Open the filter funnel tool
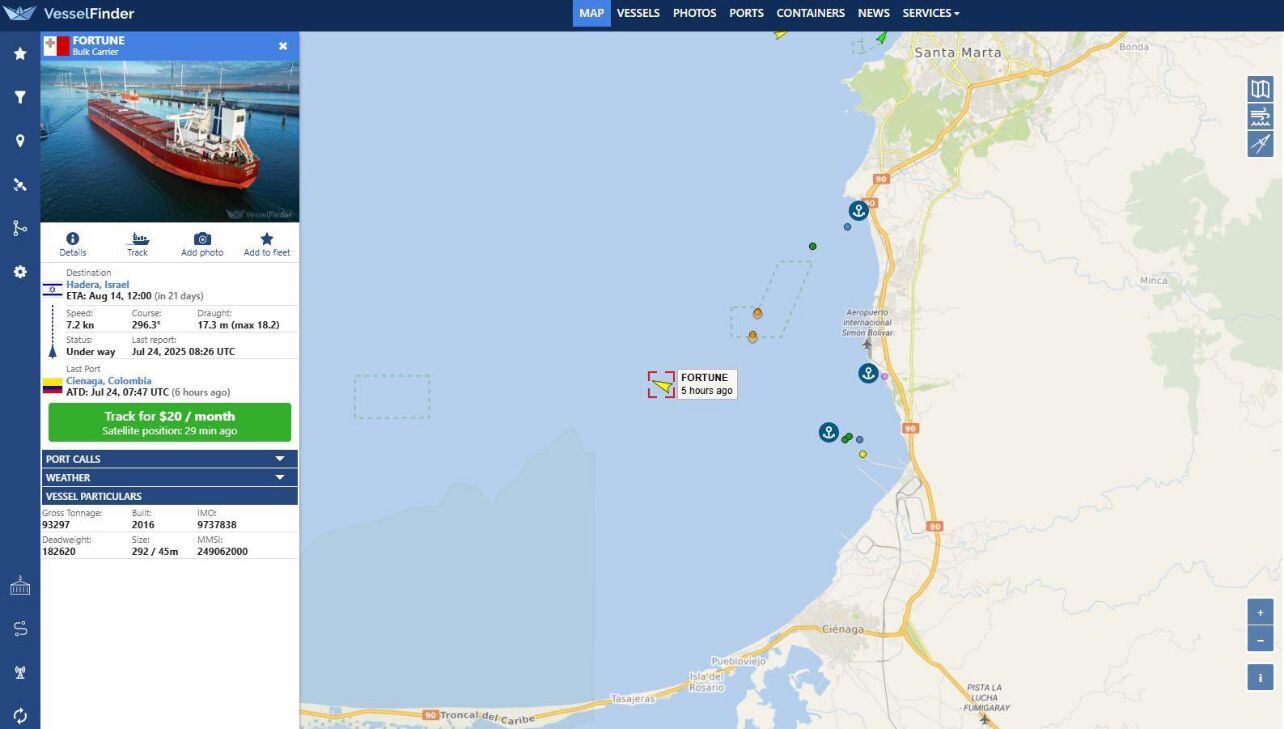This screenshot has height=729, width=1284. pos(19,98)
